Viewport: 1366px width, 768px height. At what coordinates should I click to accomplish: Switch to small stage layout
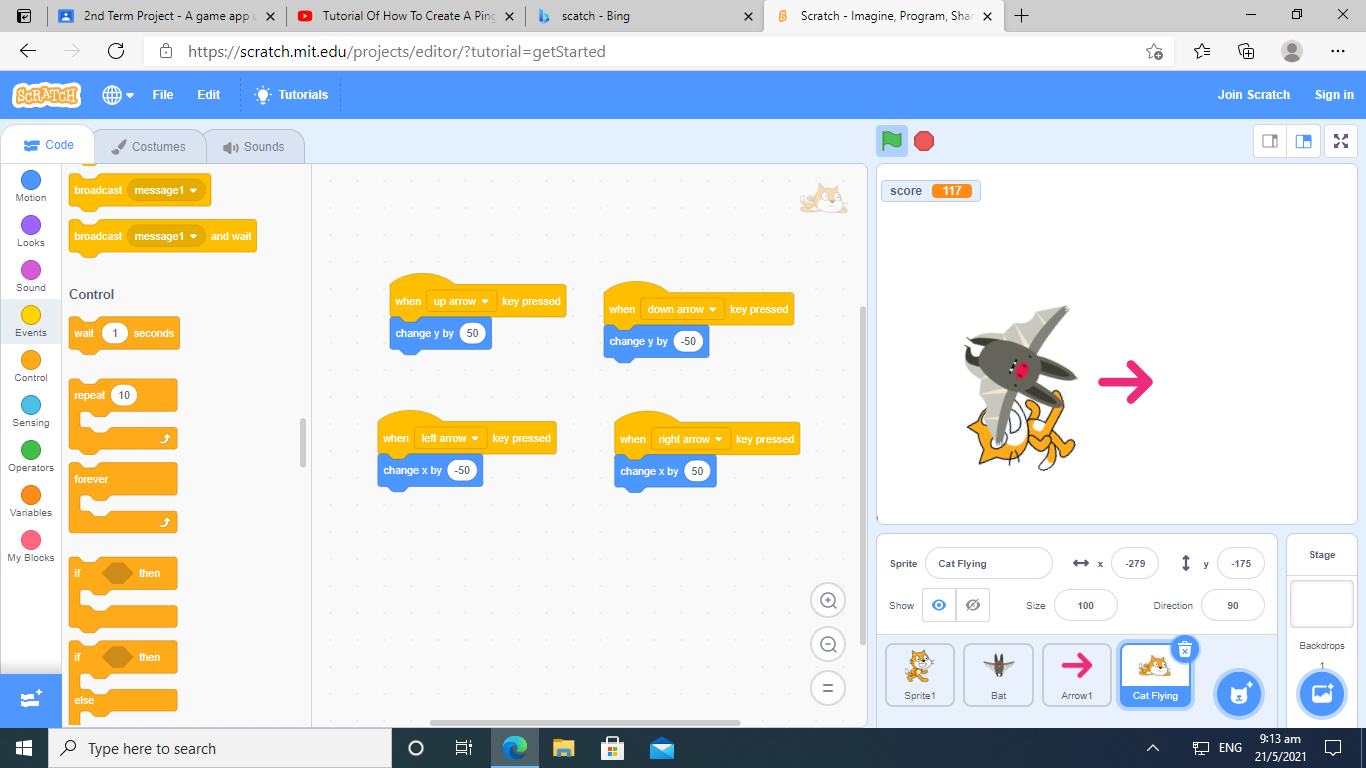click(x=1270, y=142)
